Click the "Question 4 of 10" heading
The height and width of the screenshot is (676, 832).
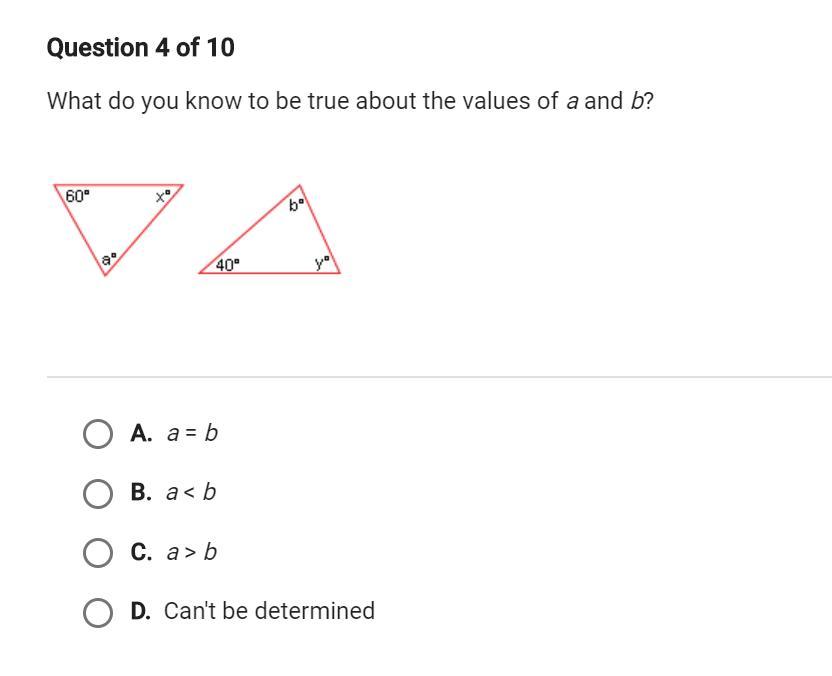141,48
